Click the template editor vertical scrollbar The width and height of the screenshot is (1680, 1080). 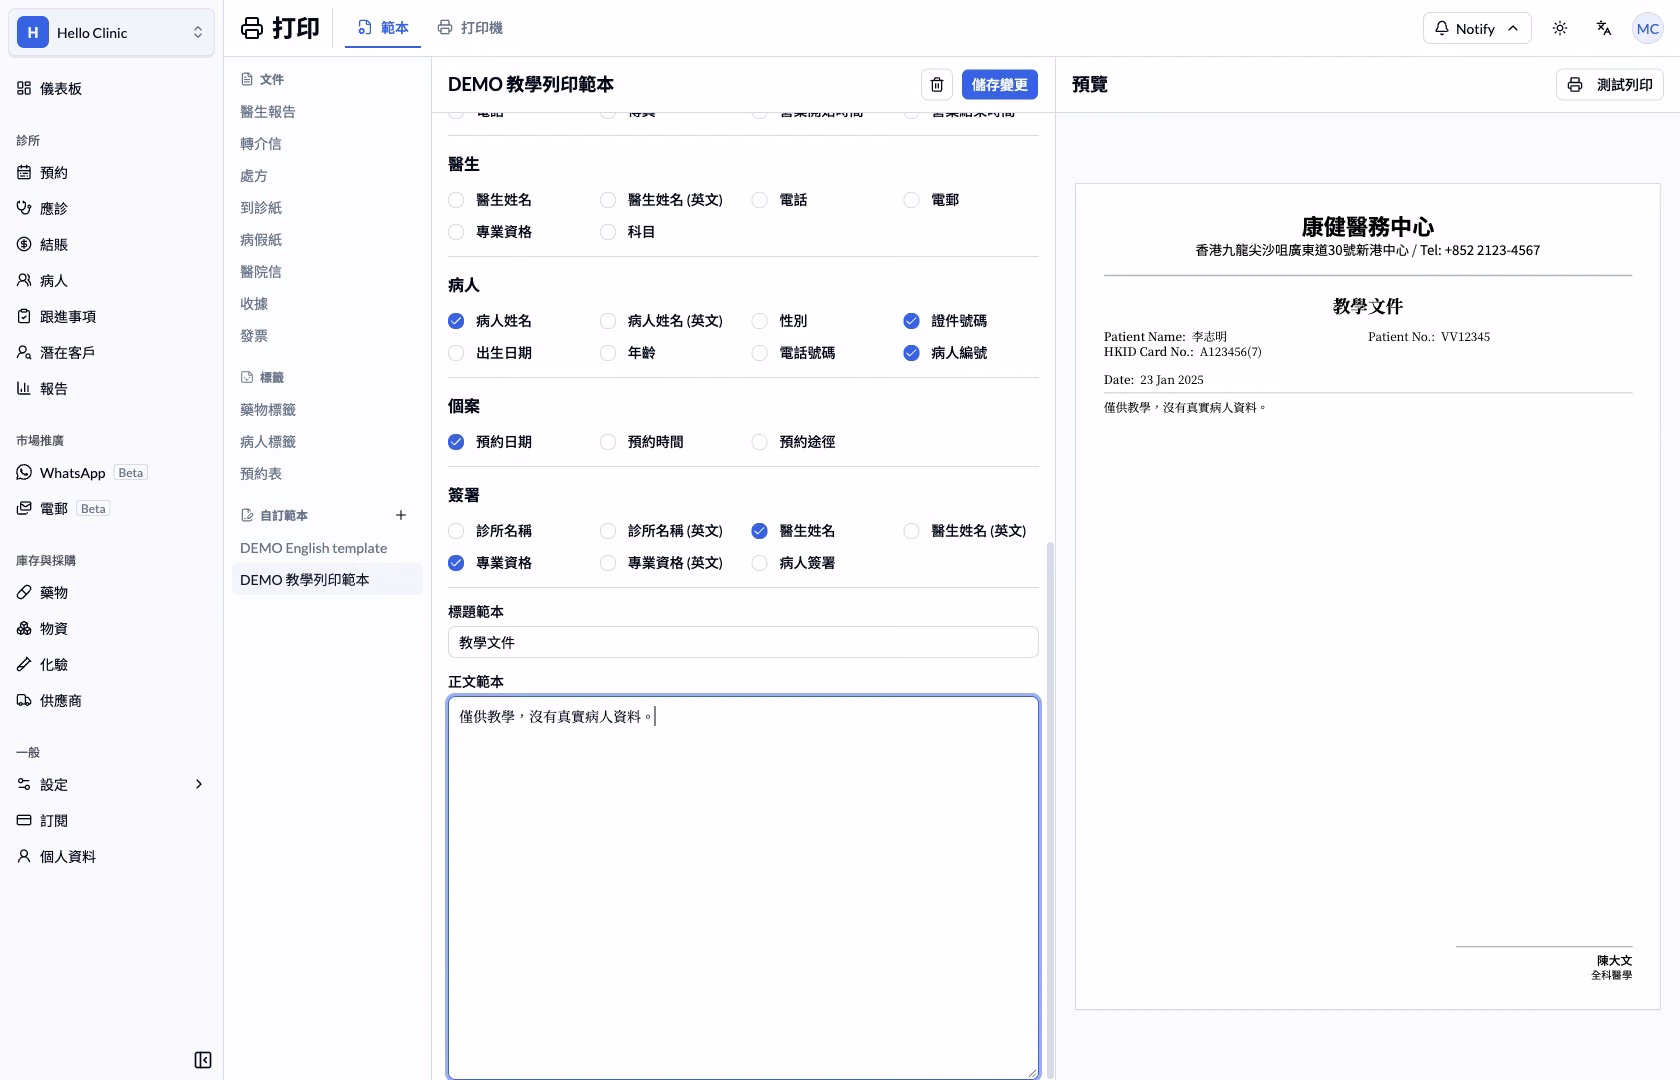click(1049, 810)
